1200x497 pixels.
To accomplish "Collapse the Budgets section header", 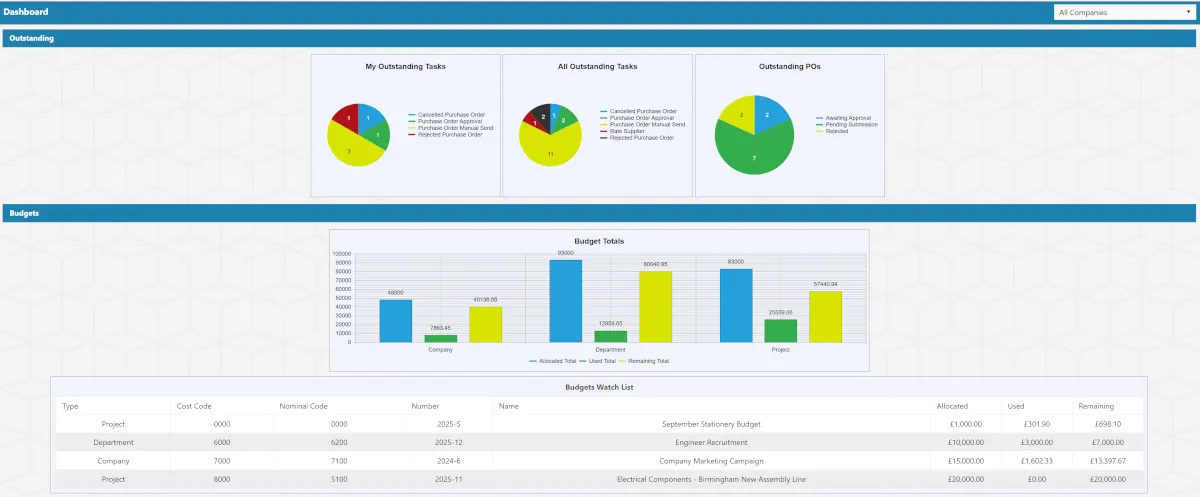I will coord(599,213).
